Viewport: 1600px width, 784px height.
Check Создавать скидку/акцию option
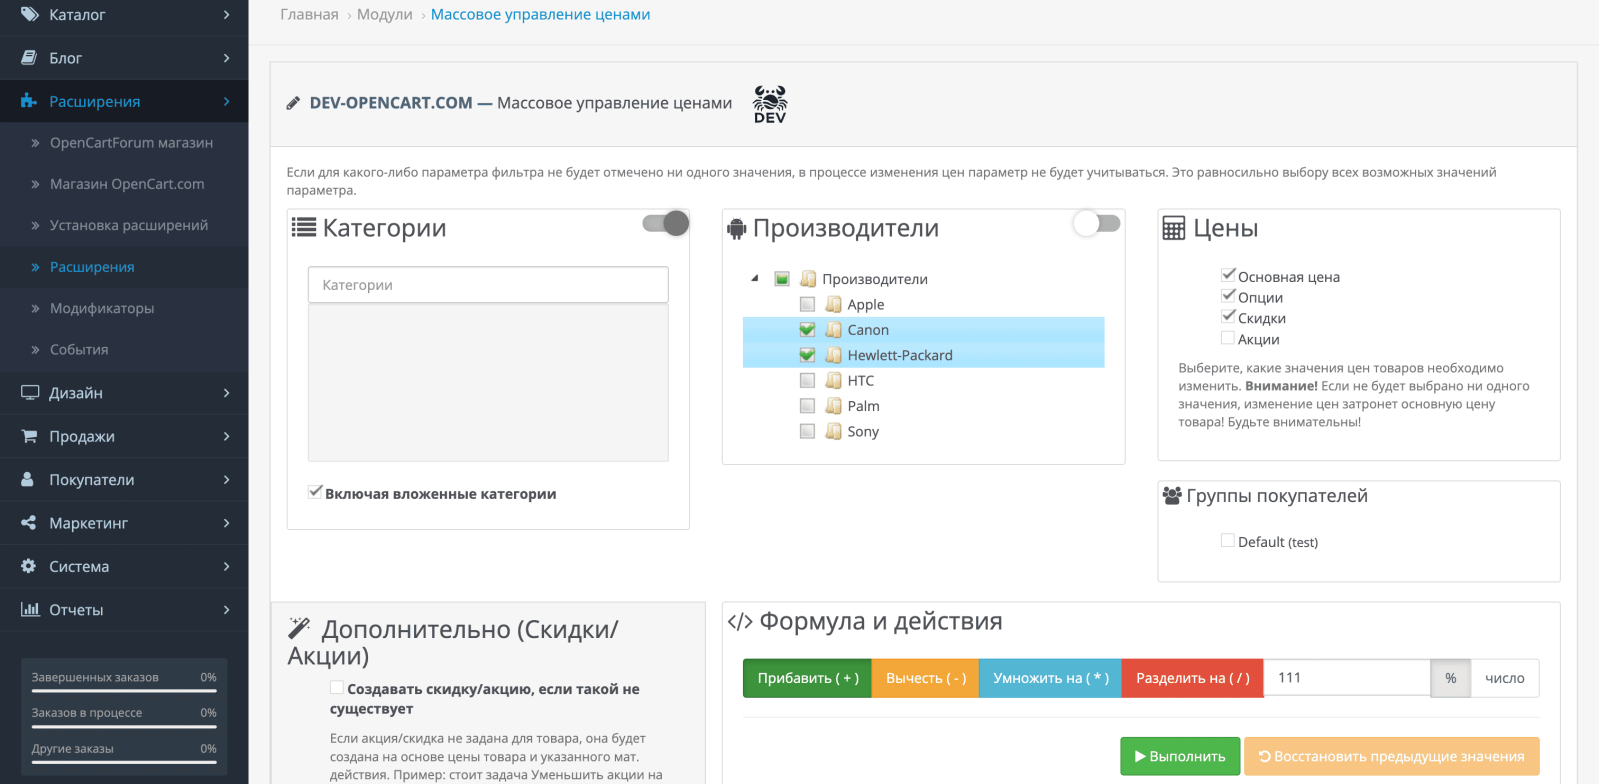[337, 687]
